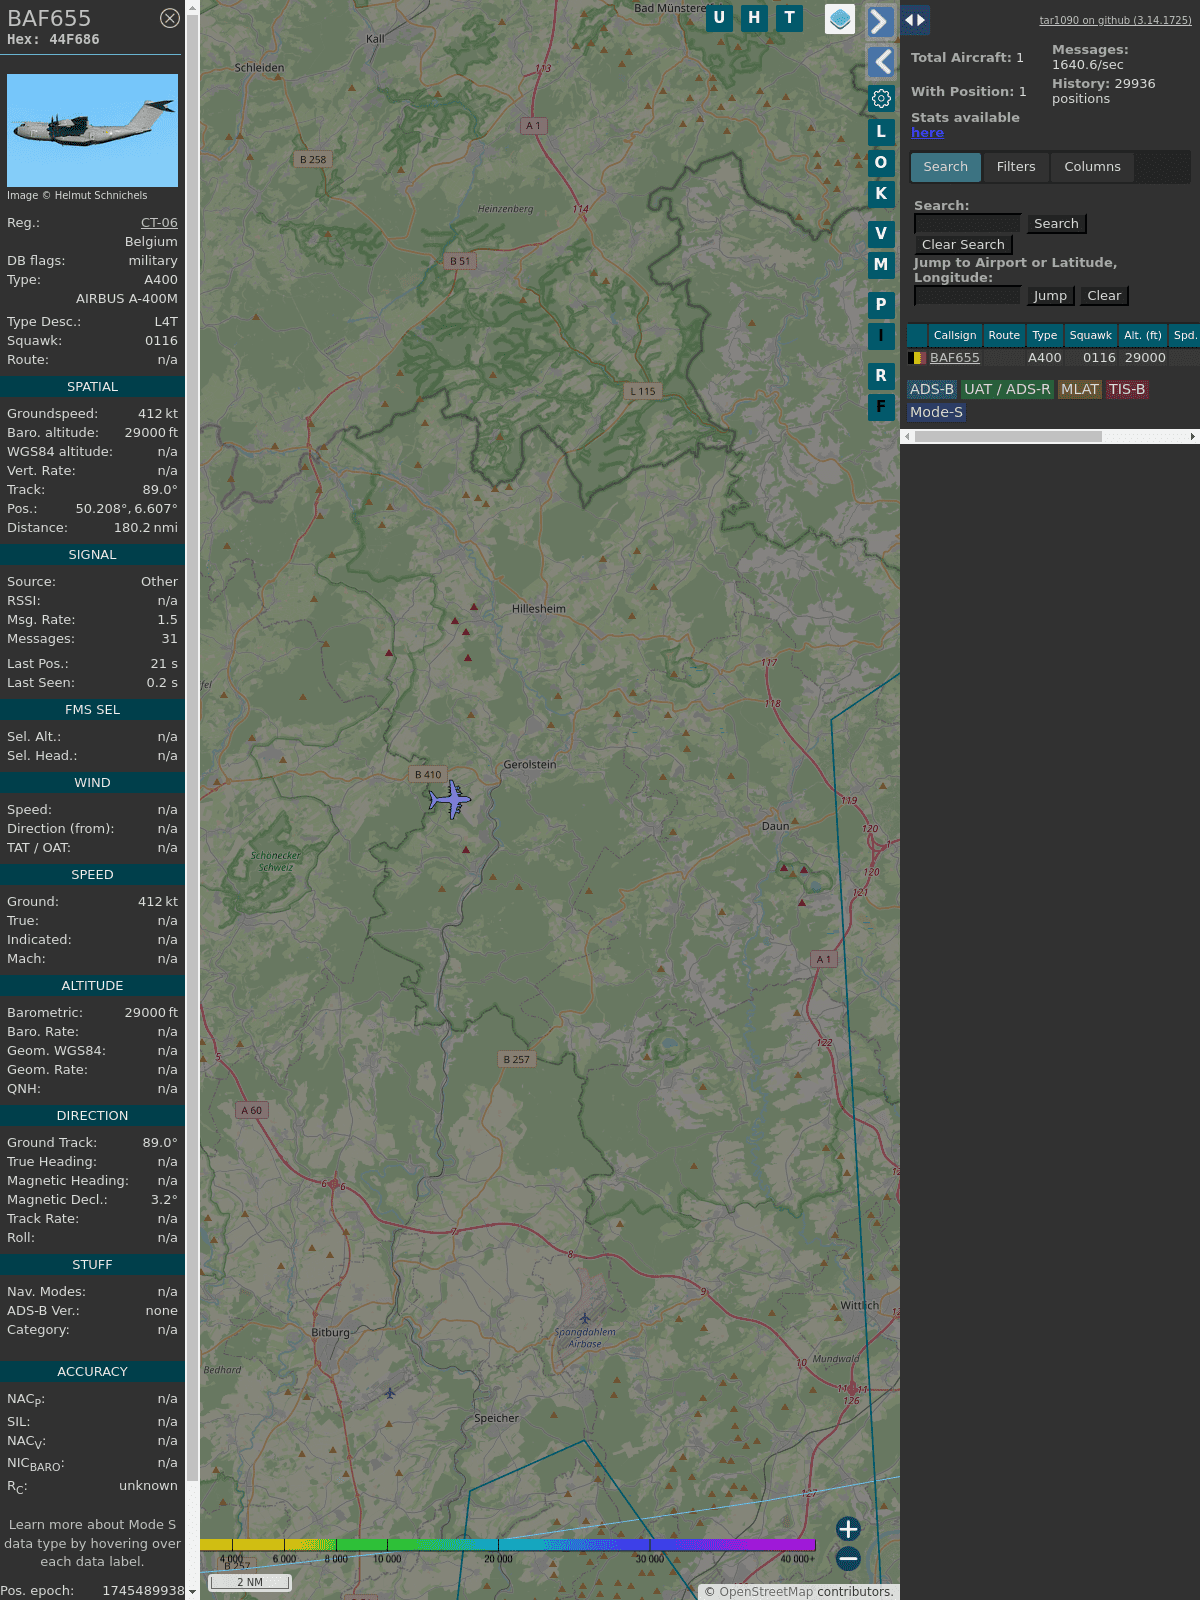Sort table by Squawk column
The width and height of the screenshot is (1200, 1600).
tap(1091, 336)
